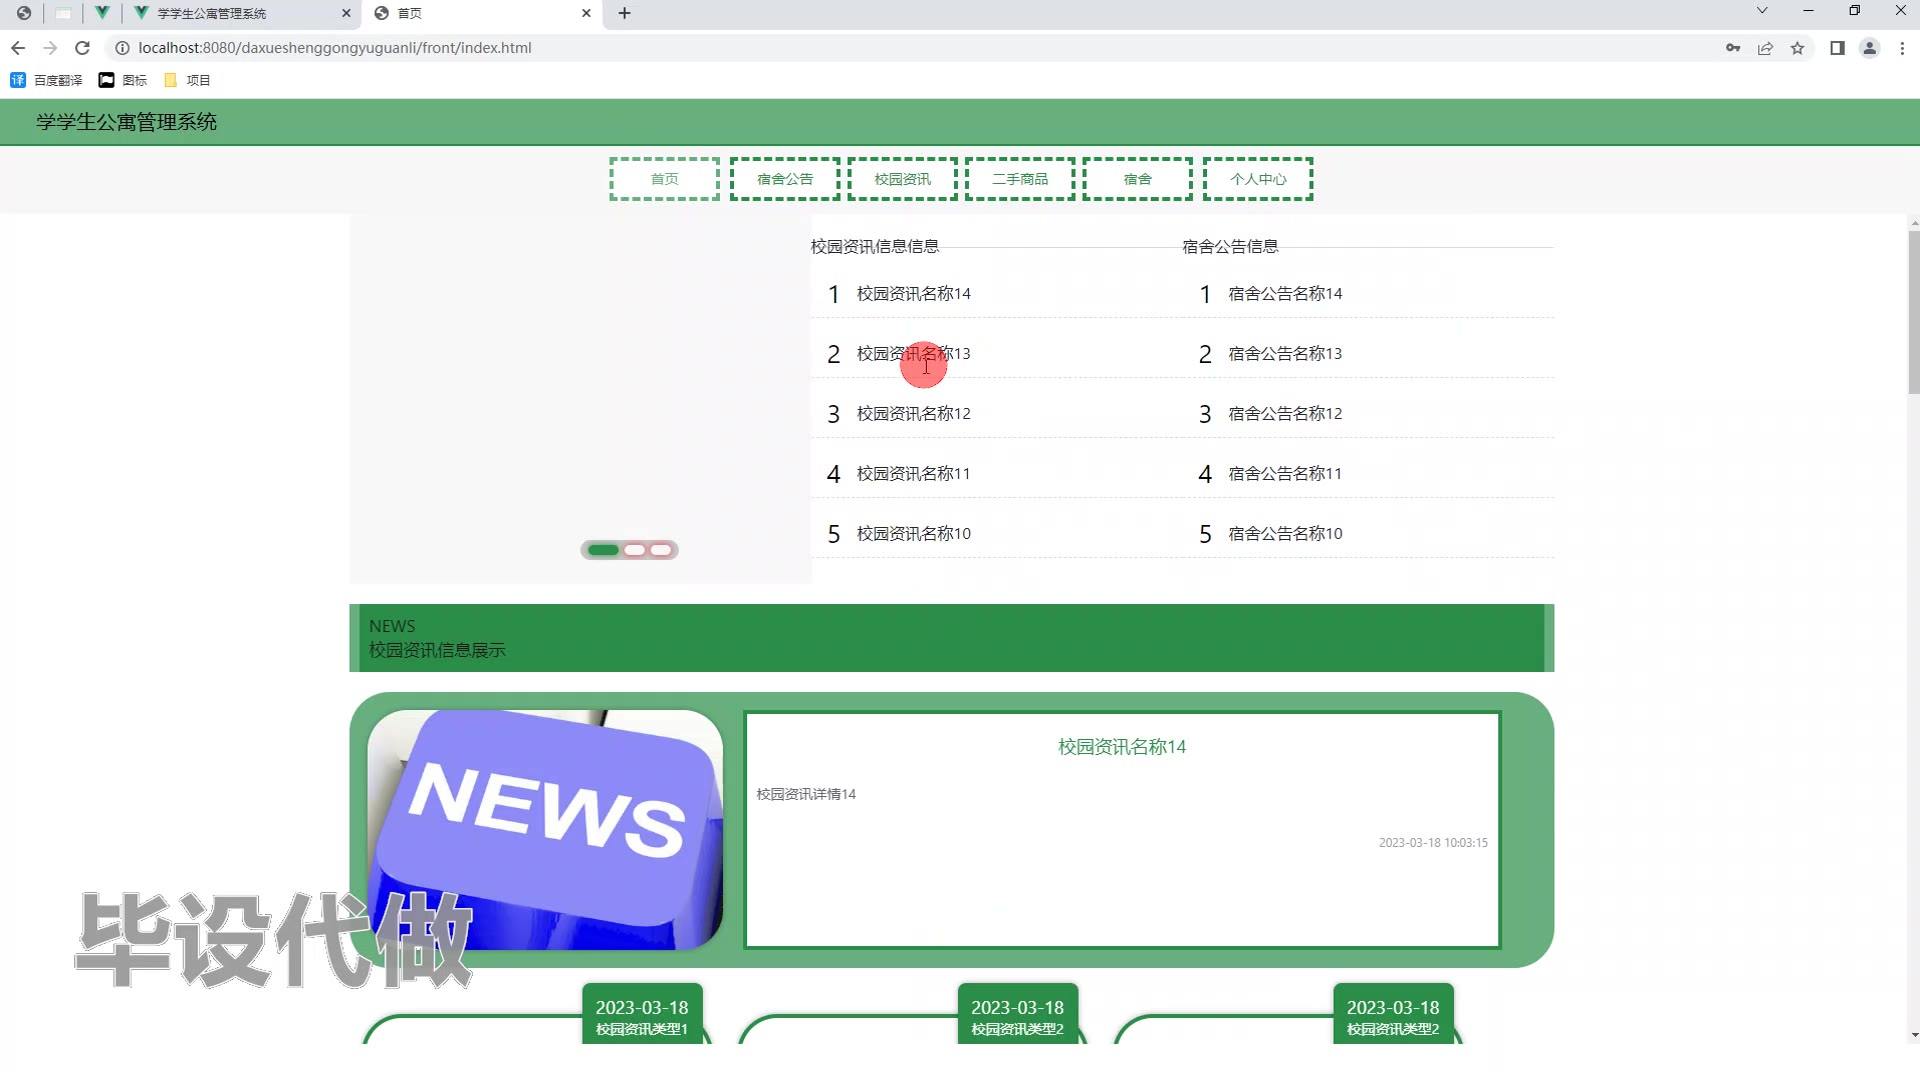Image resolution: width=1920 pixels, height=1072 pixels.
Task: Select the third carousel indicator dot
Action: tap(661, 550)
